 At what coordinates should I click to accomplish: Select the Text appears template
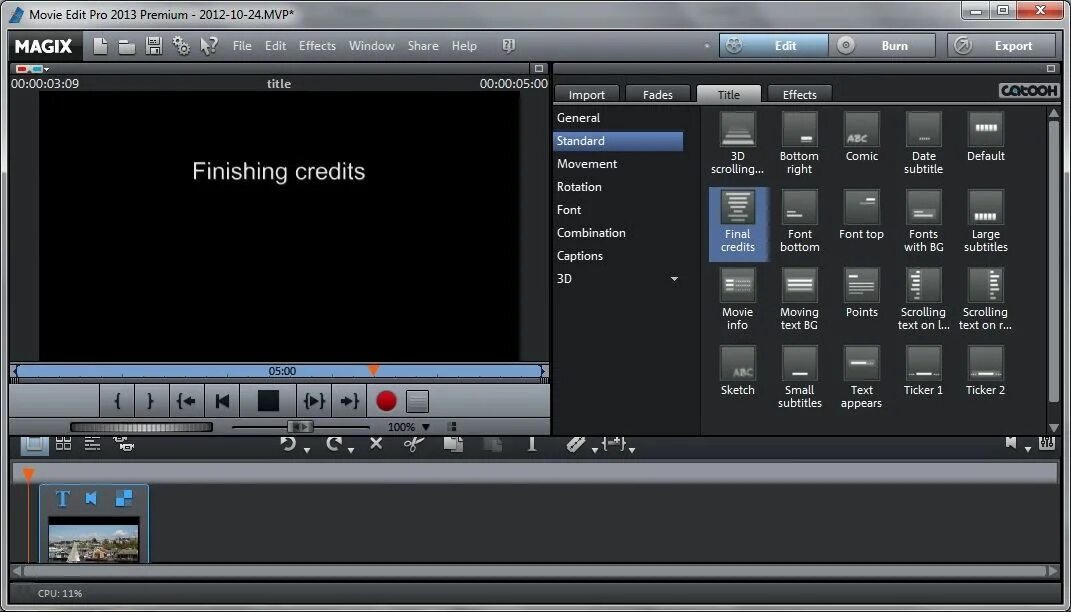[x=861, y=377]
